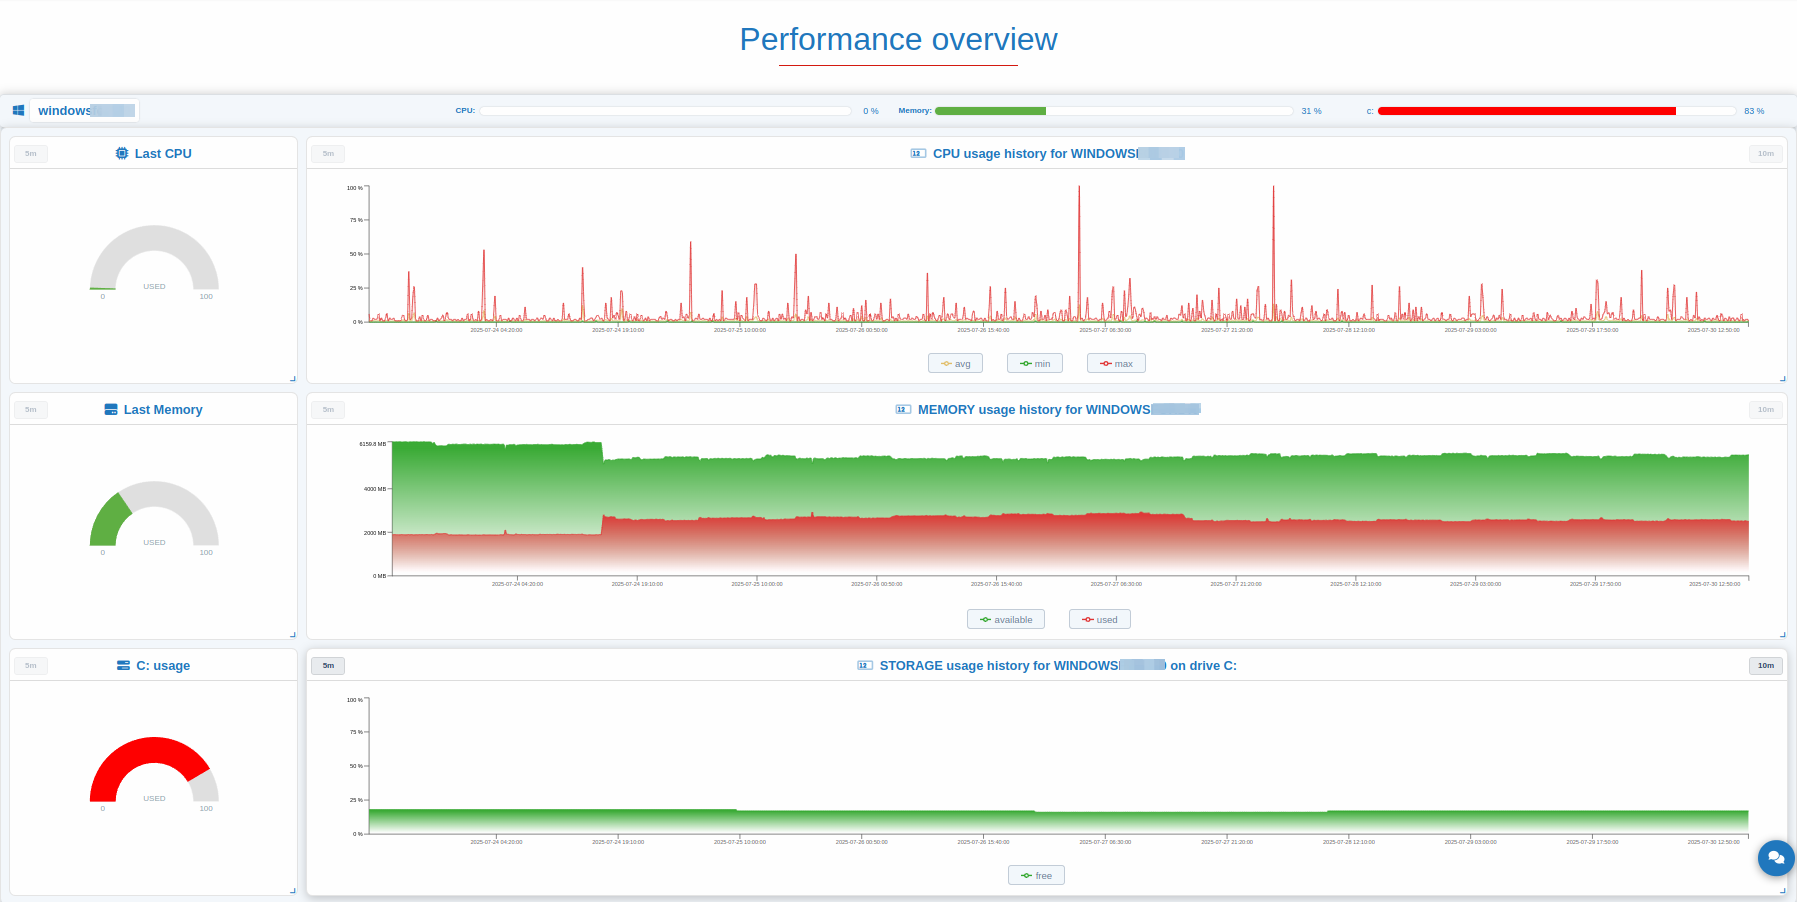
Task: Open the chat bubble widget
Action: 1775,857
